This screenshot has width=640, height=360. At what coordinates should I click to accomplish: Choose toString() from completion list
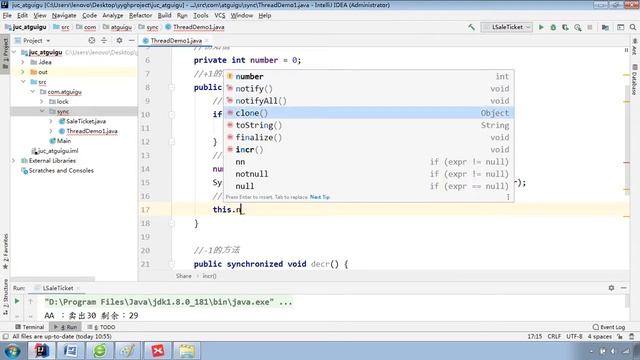point(369,125)
